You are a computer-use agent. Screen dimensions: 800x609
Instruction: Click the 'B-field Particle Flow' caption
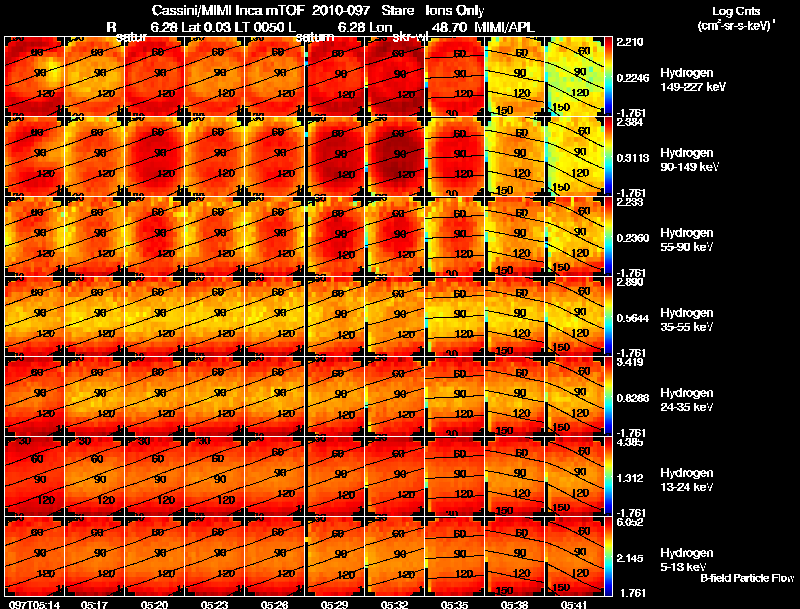click(x=747, y=578)
